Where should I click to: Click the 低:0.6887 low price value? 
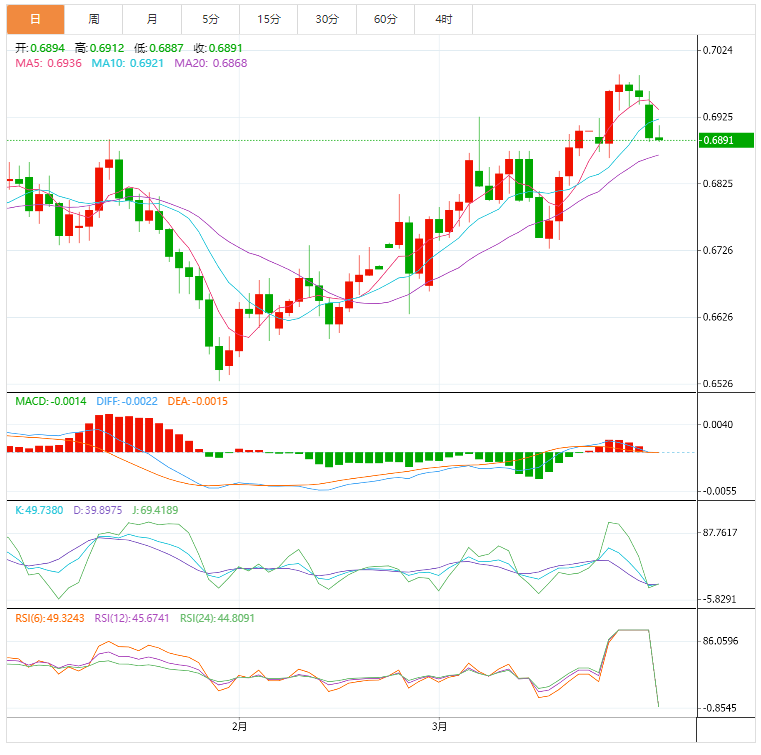[x=159, y=48]
